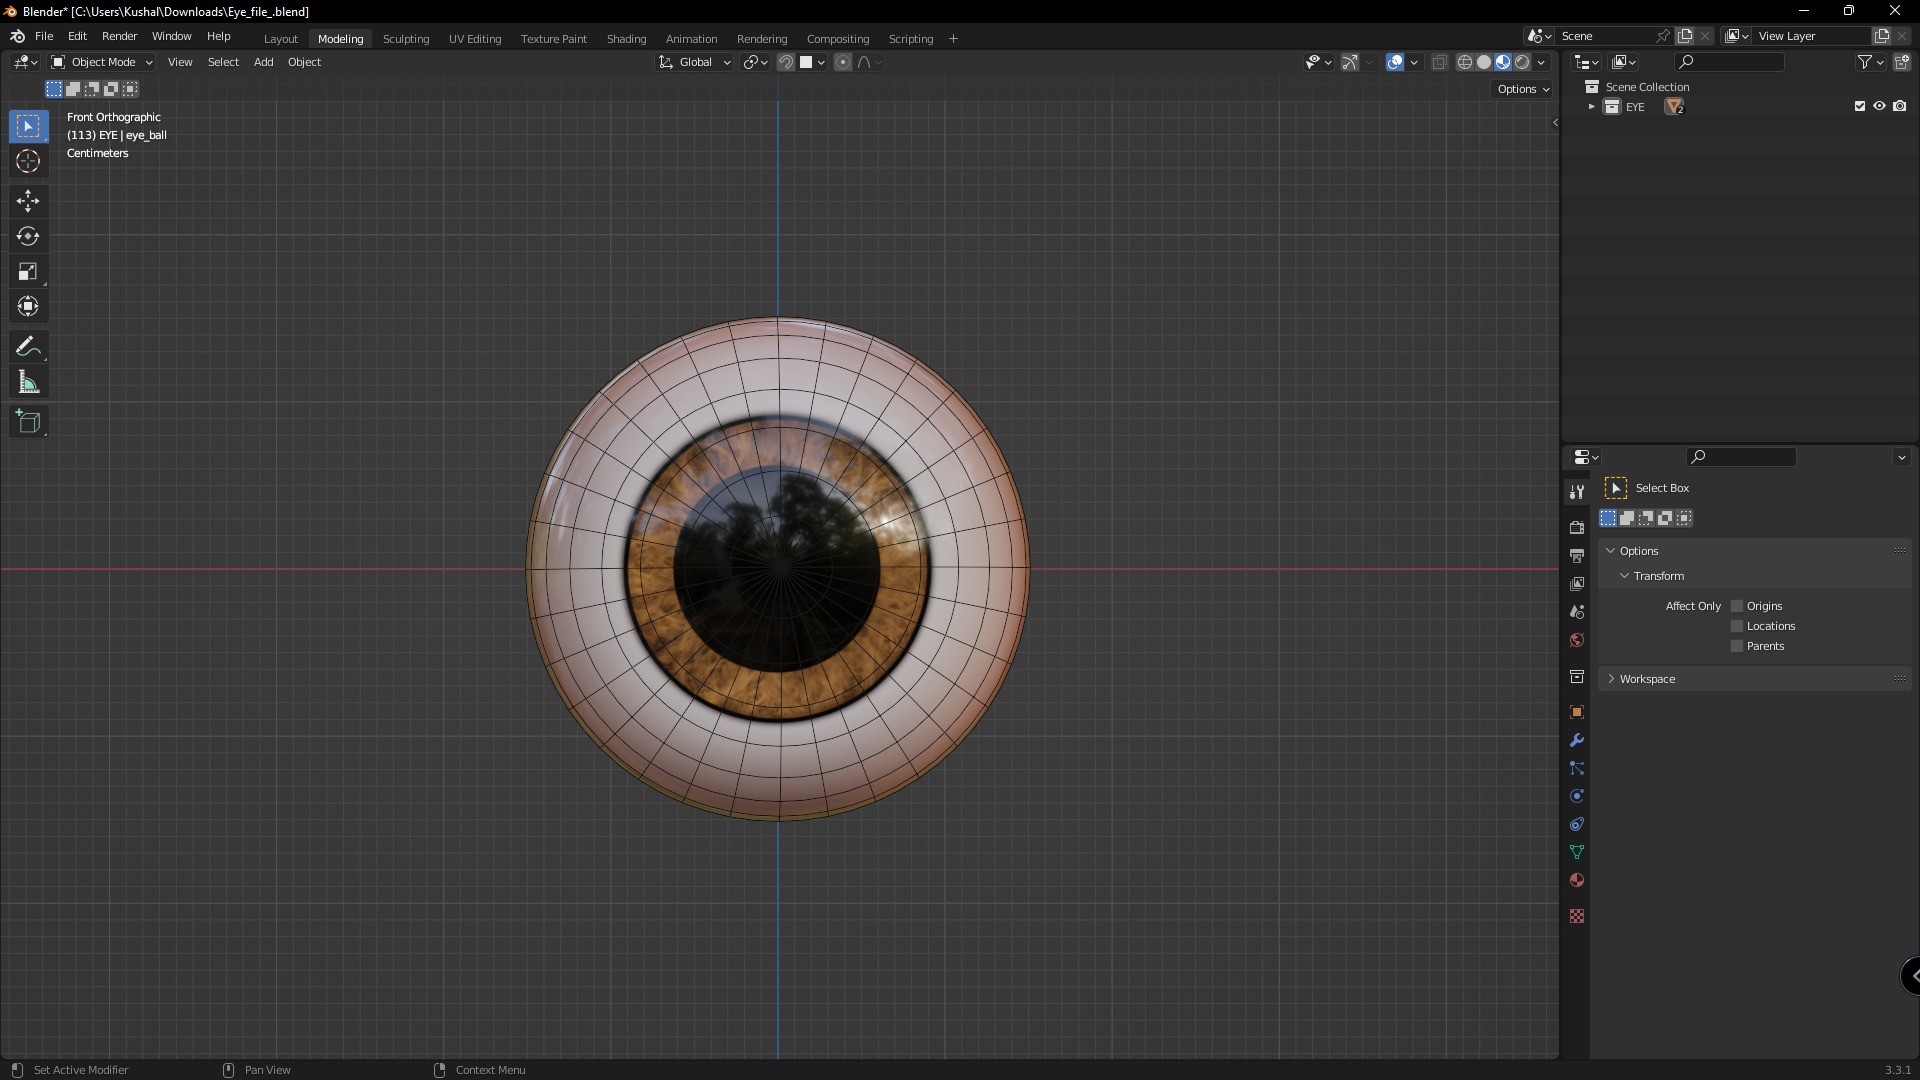
Task: Switch to the Sculpting workspace tab
Action: [406, 39]
